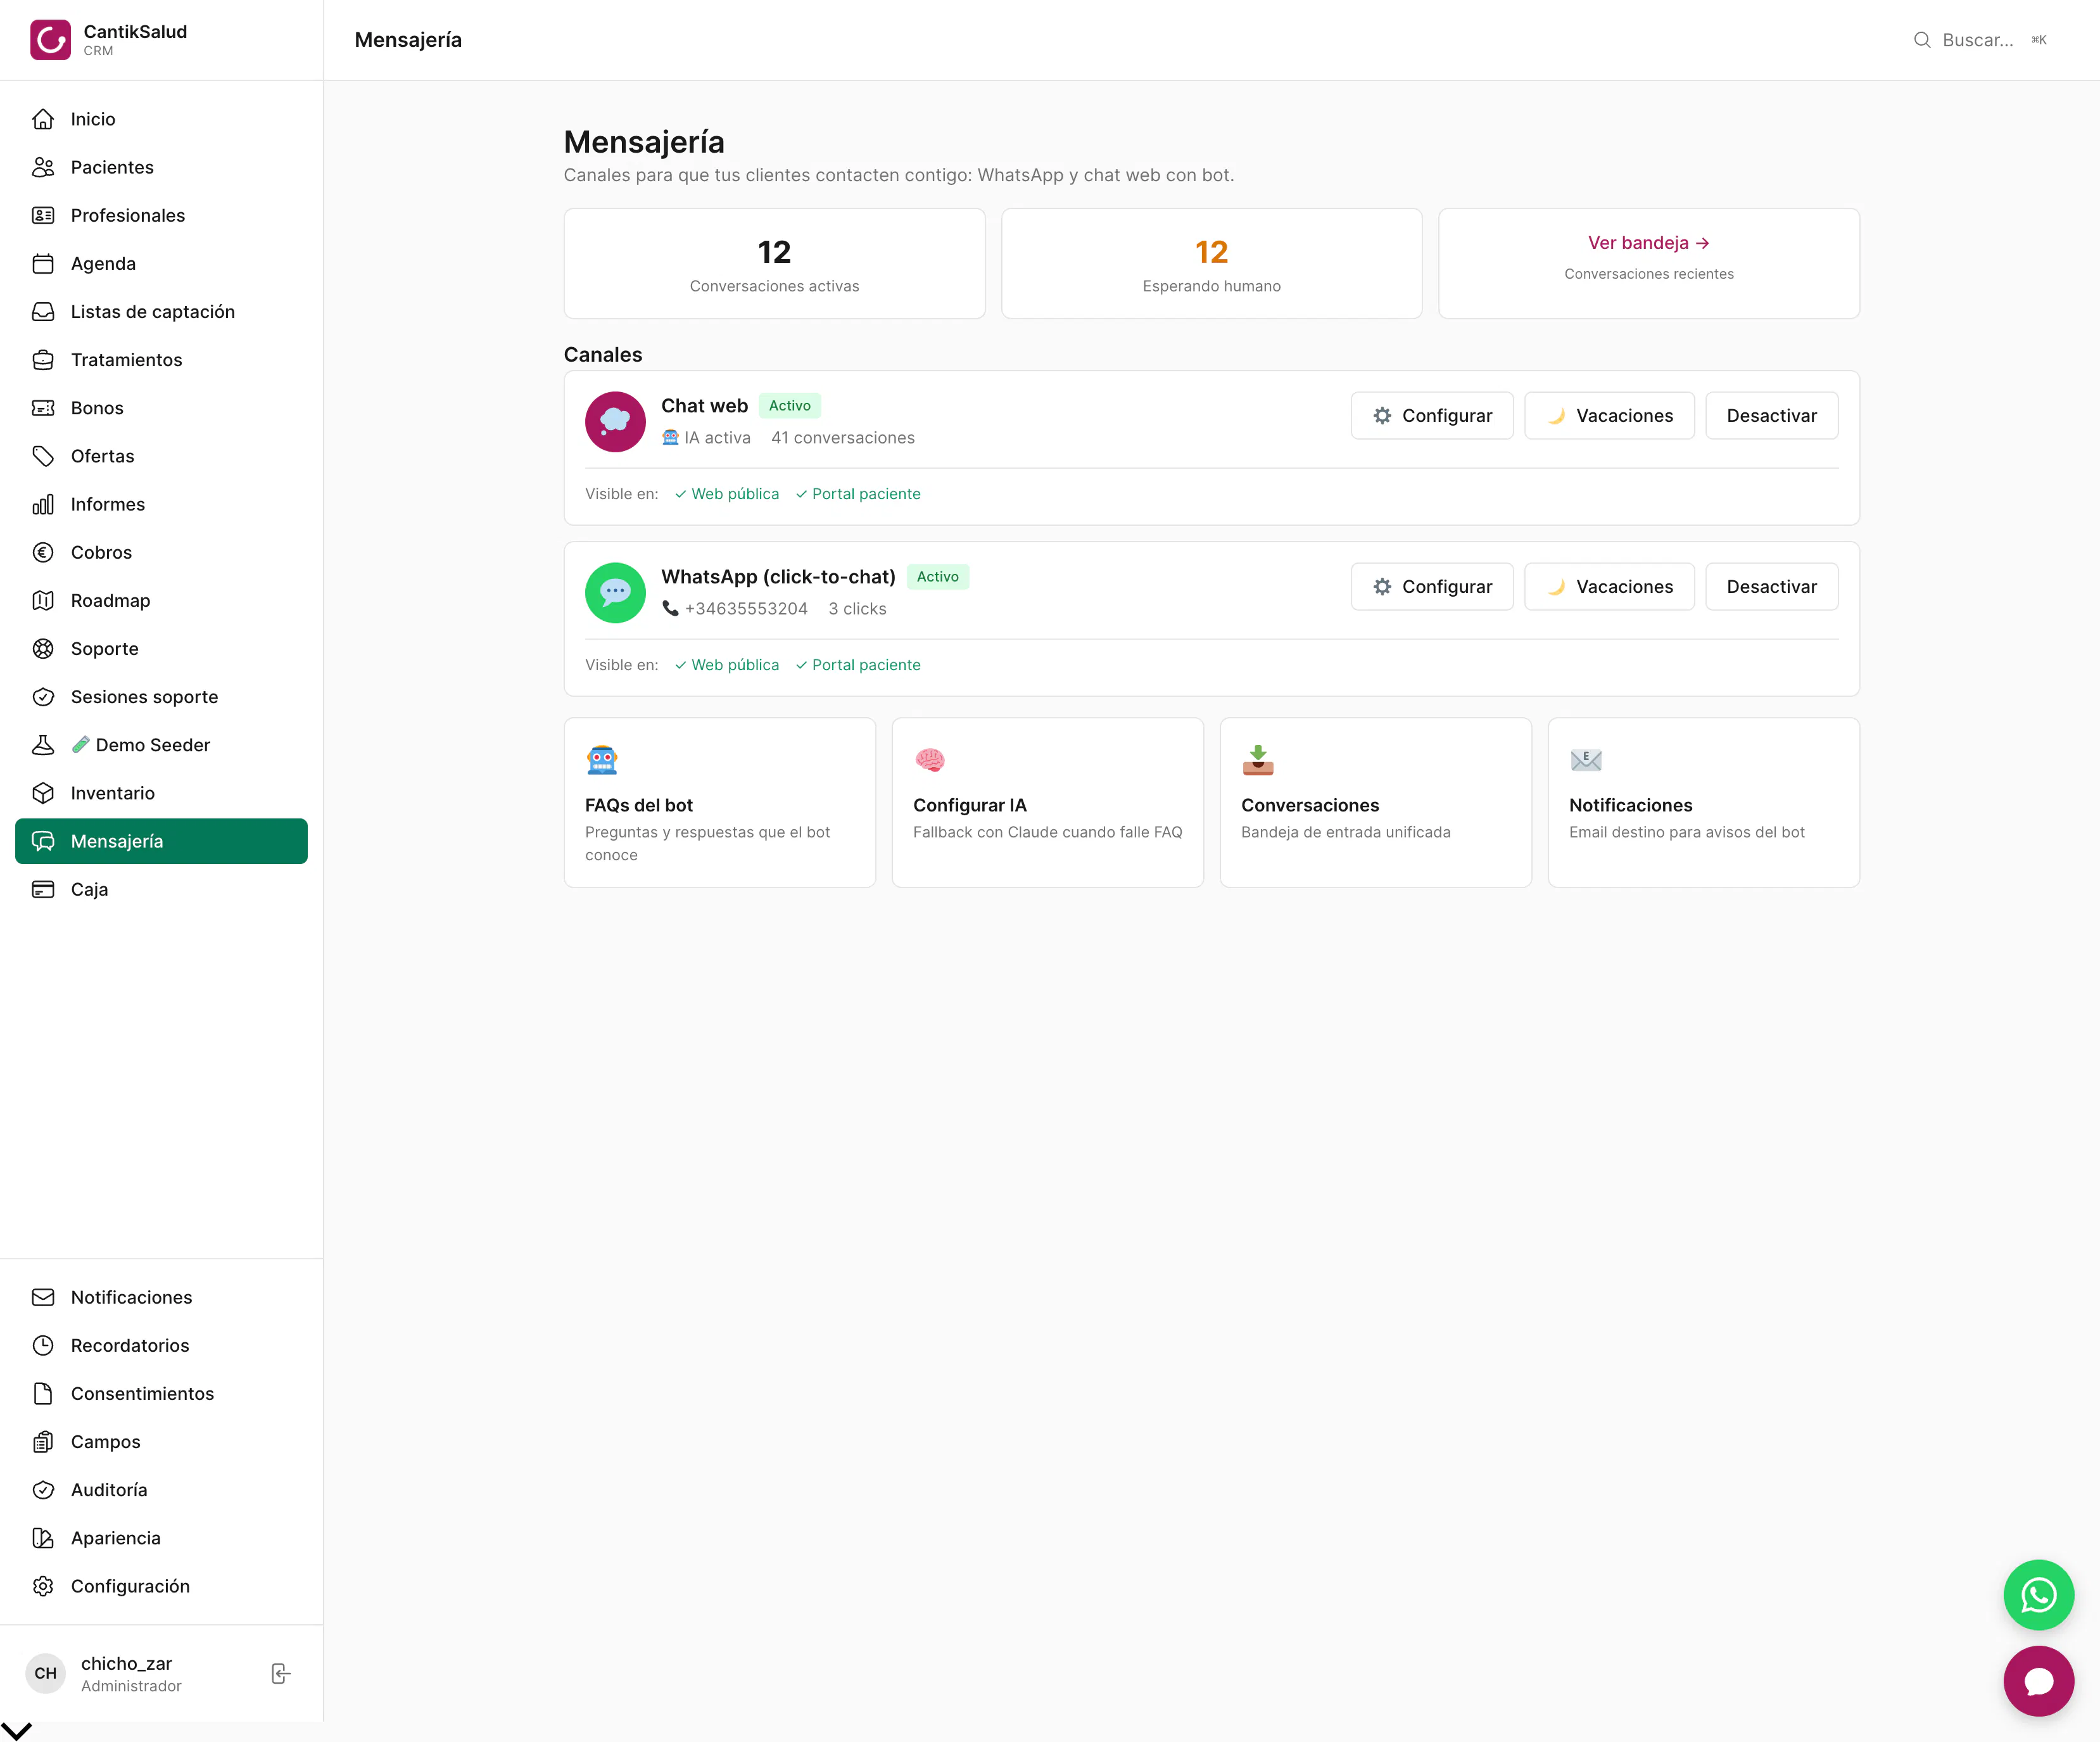This screenshot has width=2100, height=1742.
Task: Desactivar the Chat web channel
Action: click(1771, 415)
